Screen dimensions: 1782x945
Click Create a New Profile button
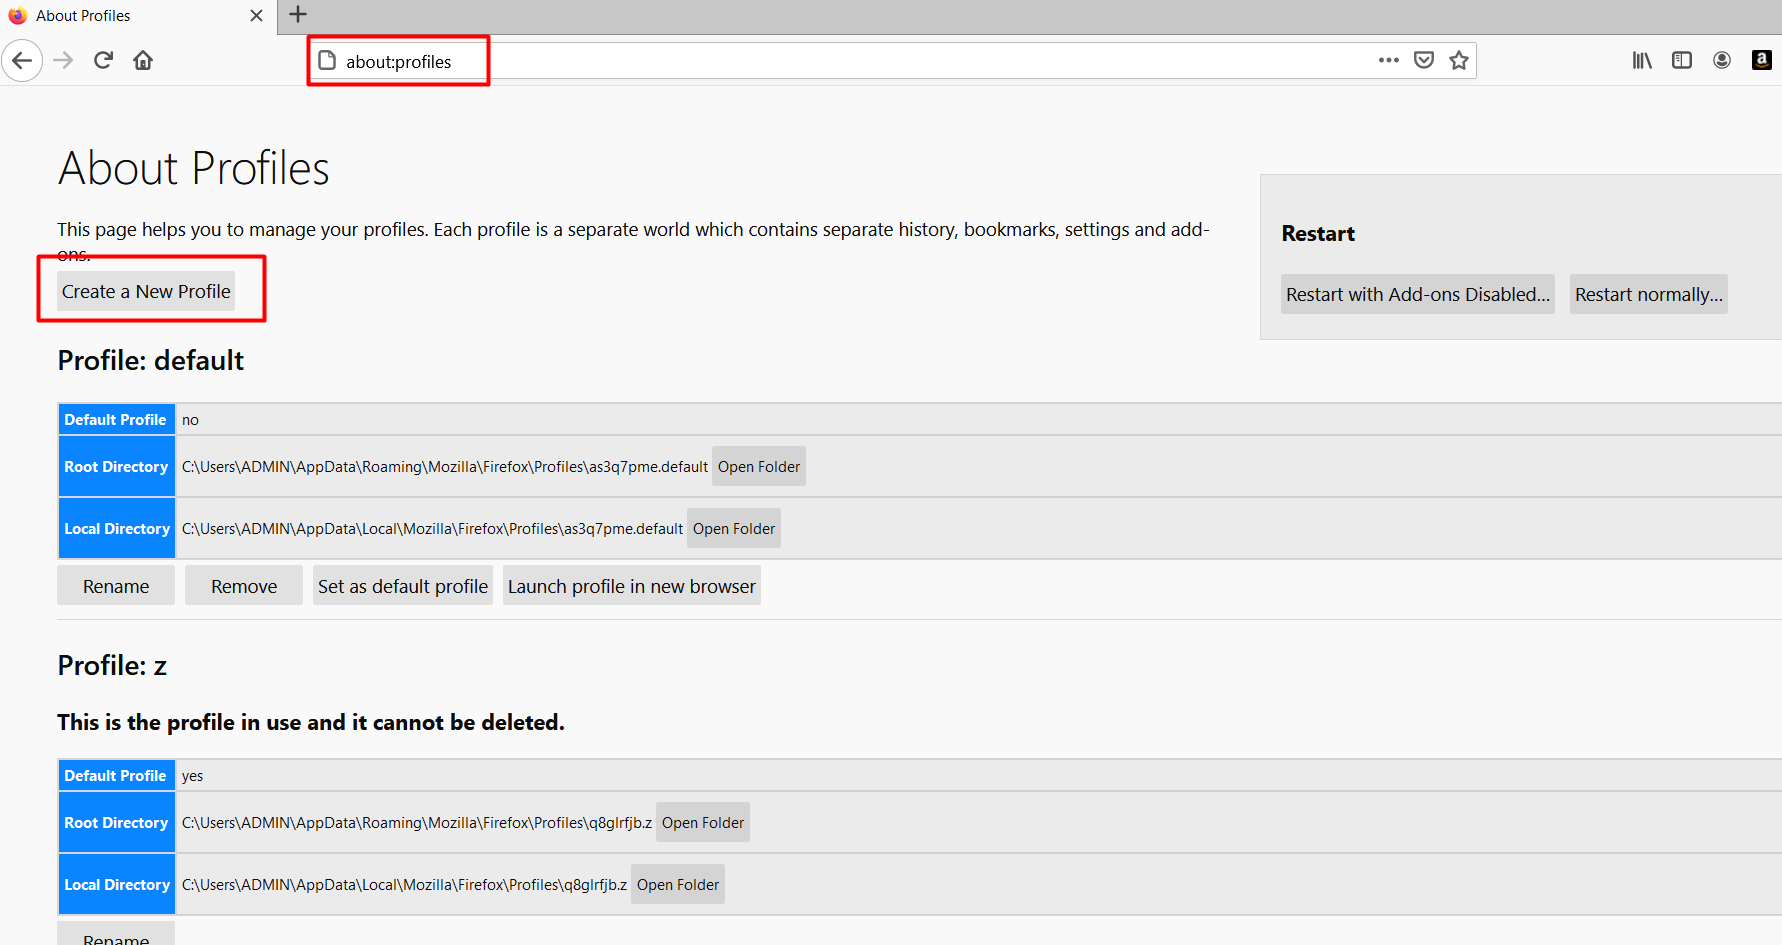pyautogui.click(x=146, y=291)
